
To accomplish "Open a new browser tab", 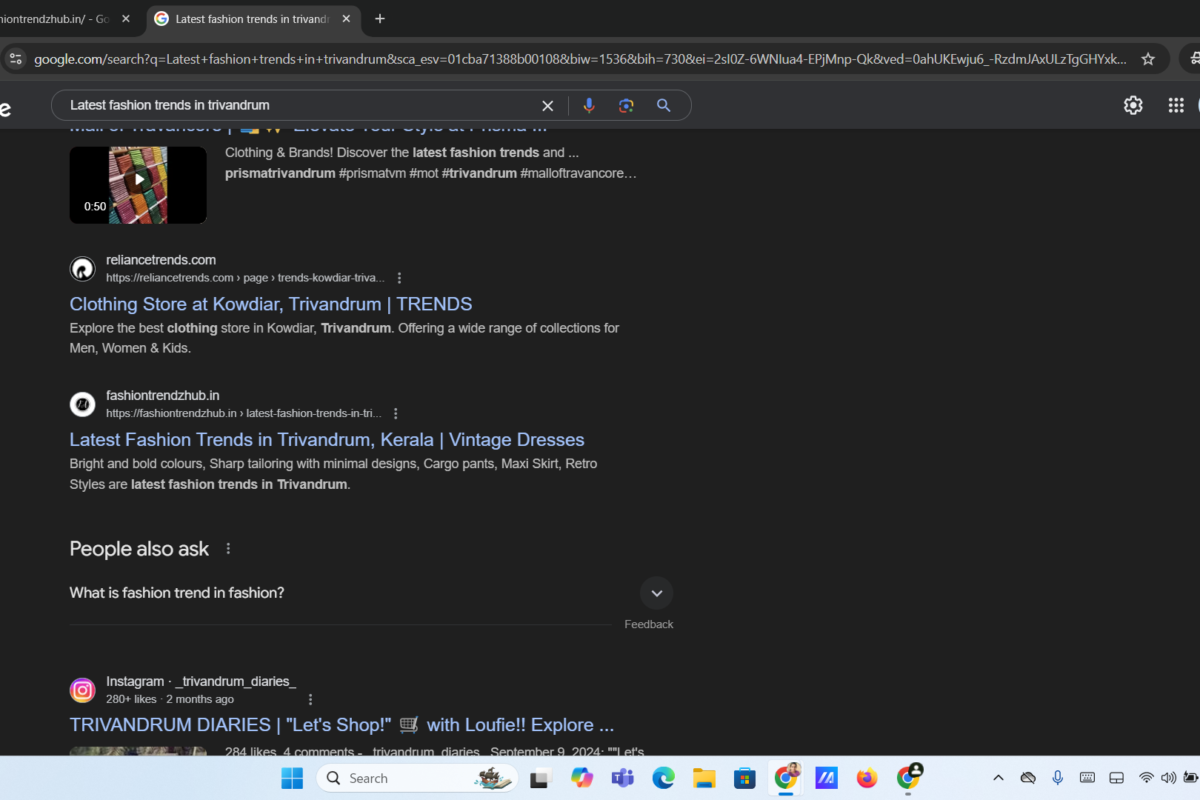I will 380,19.
